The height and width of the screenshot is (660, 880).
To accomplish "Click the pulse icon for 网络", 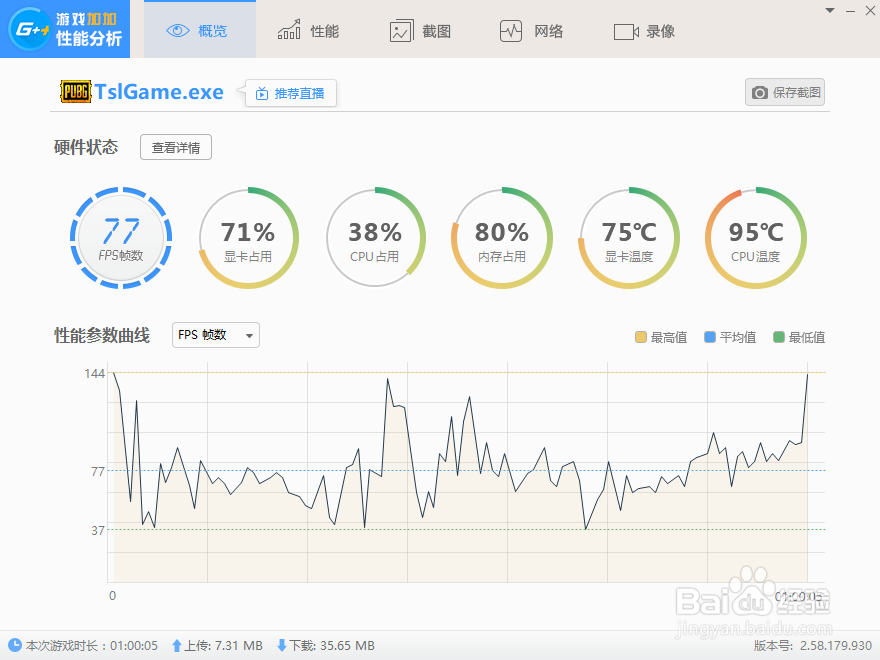I will (x=511, y=31).
